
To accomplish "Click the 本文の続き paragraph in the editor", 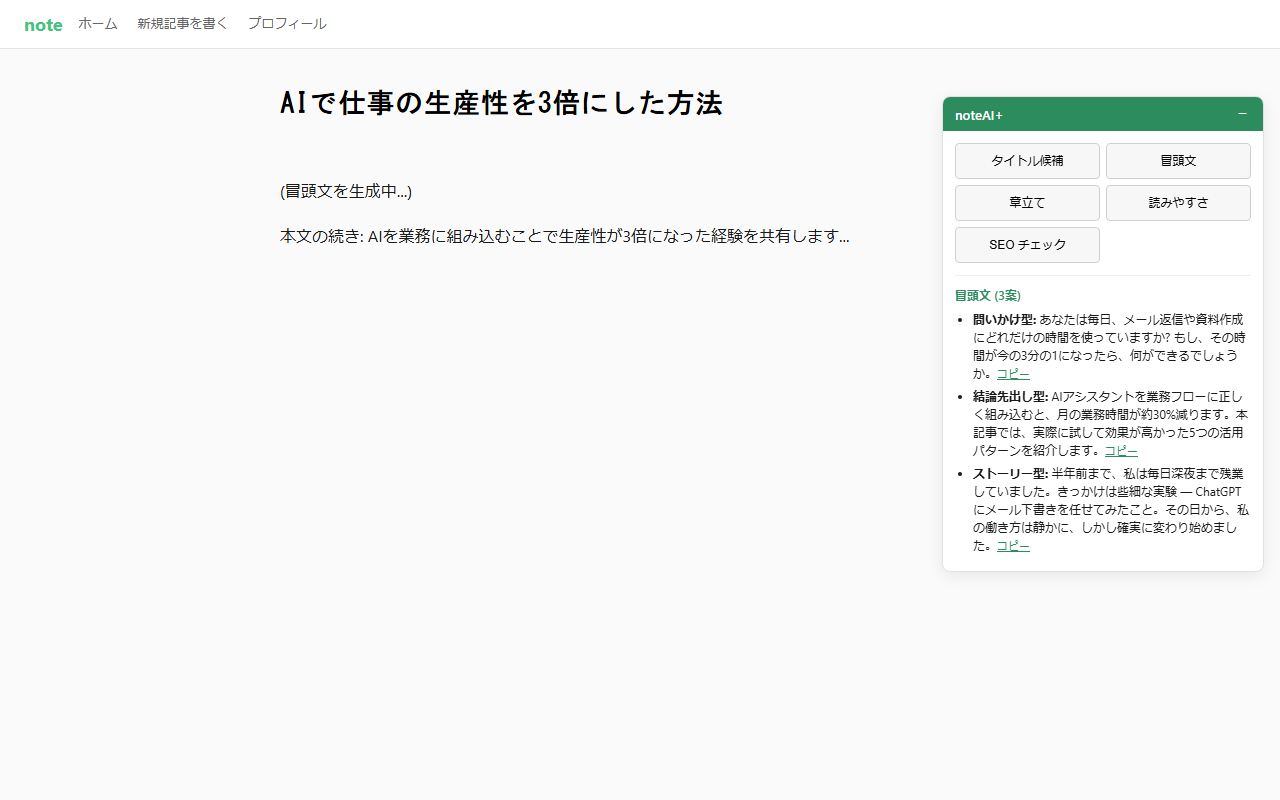I will pos(565,237).
